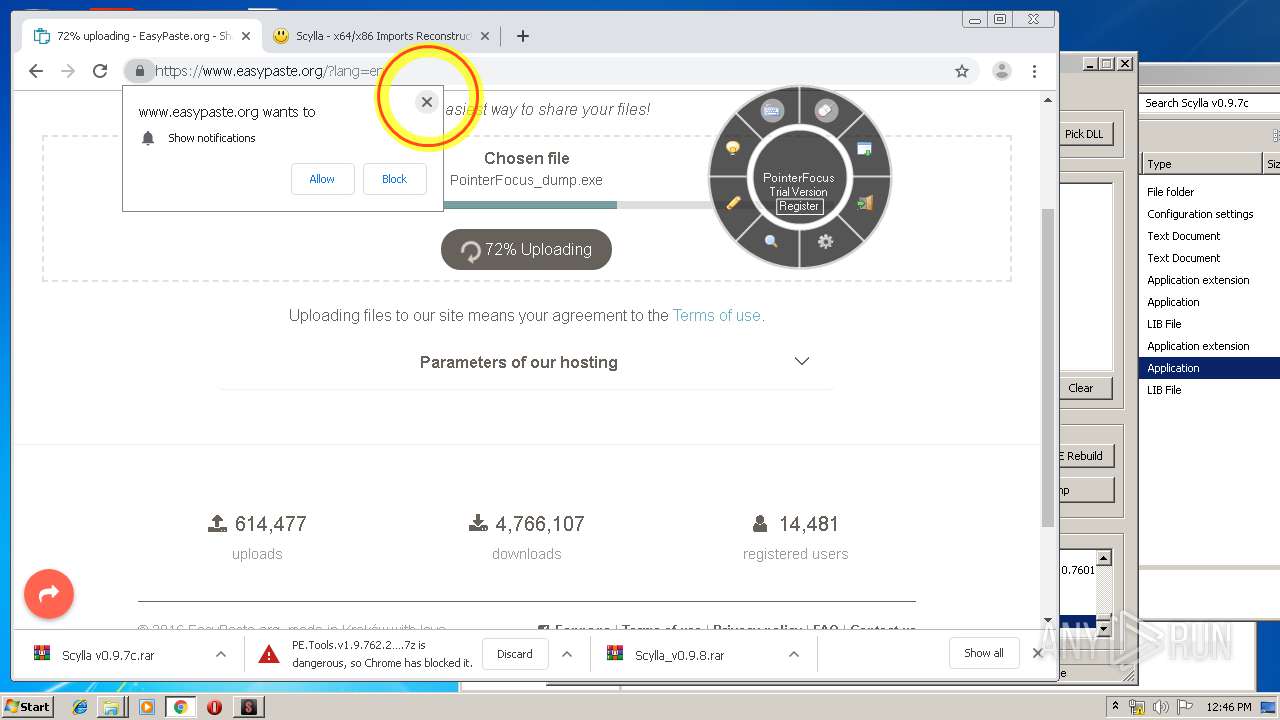The width and height of the screenshot is (1280, 720).
Task: Open options for Scylla v0.9.7c.rar download
Action: pyautogui.click(x=220, y=654)
